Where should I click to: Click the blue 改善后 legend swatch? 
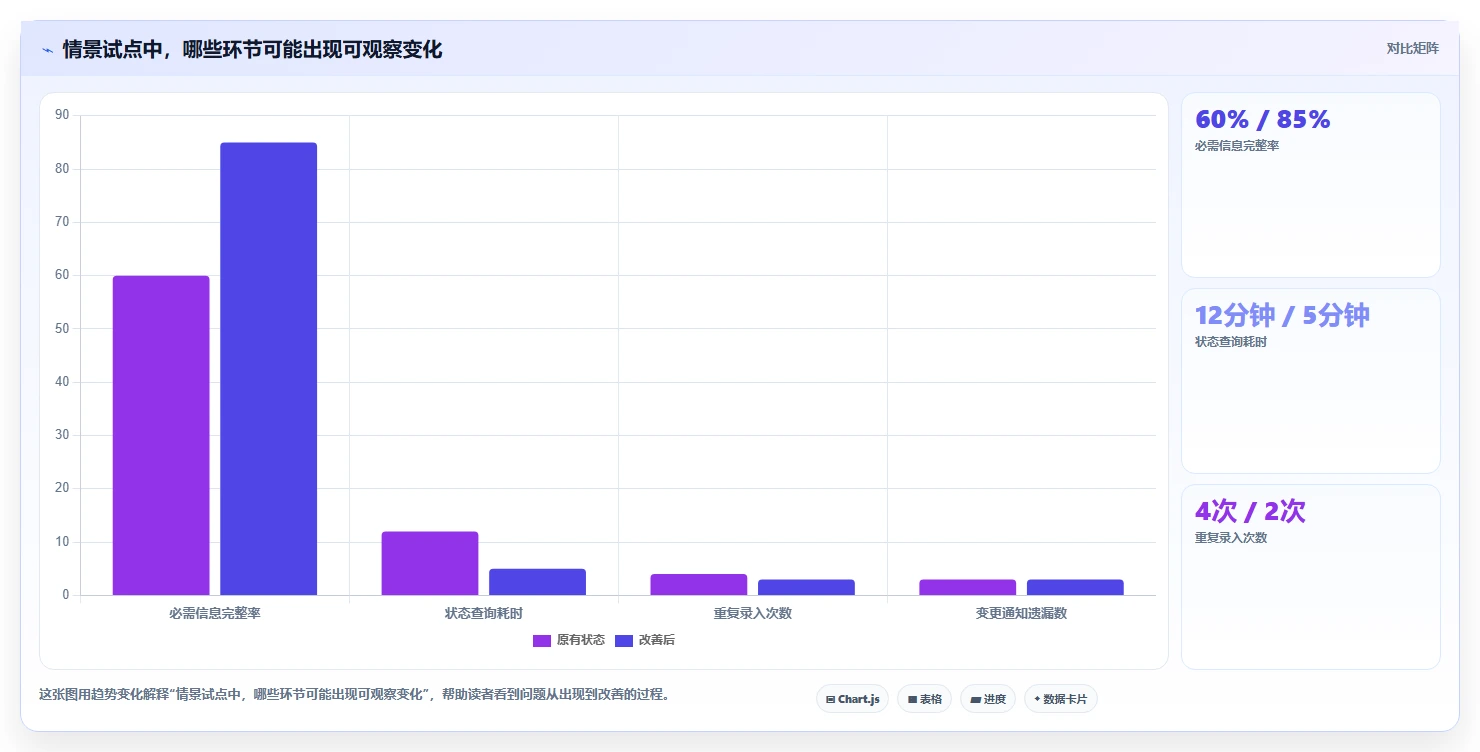624,640
